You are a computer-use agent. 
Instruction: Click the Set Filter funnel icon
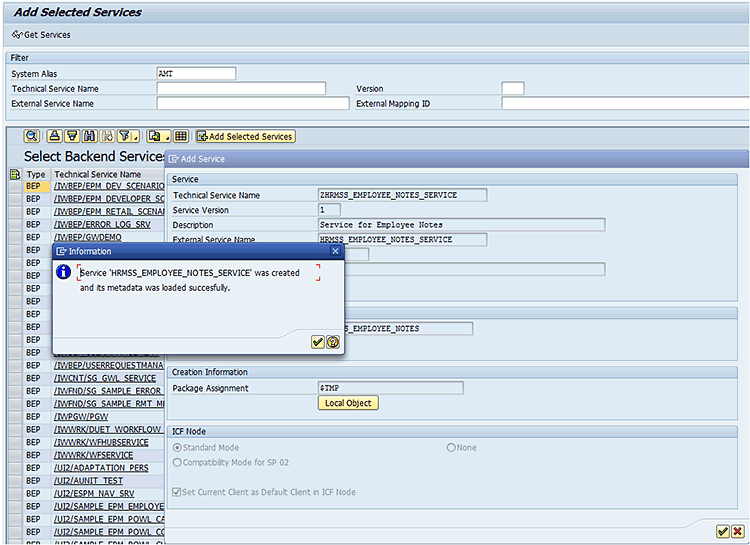click(122, 136)
